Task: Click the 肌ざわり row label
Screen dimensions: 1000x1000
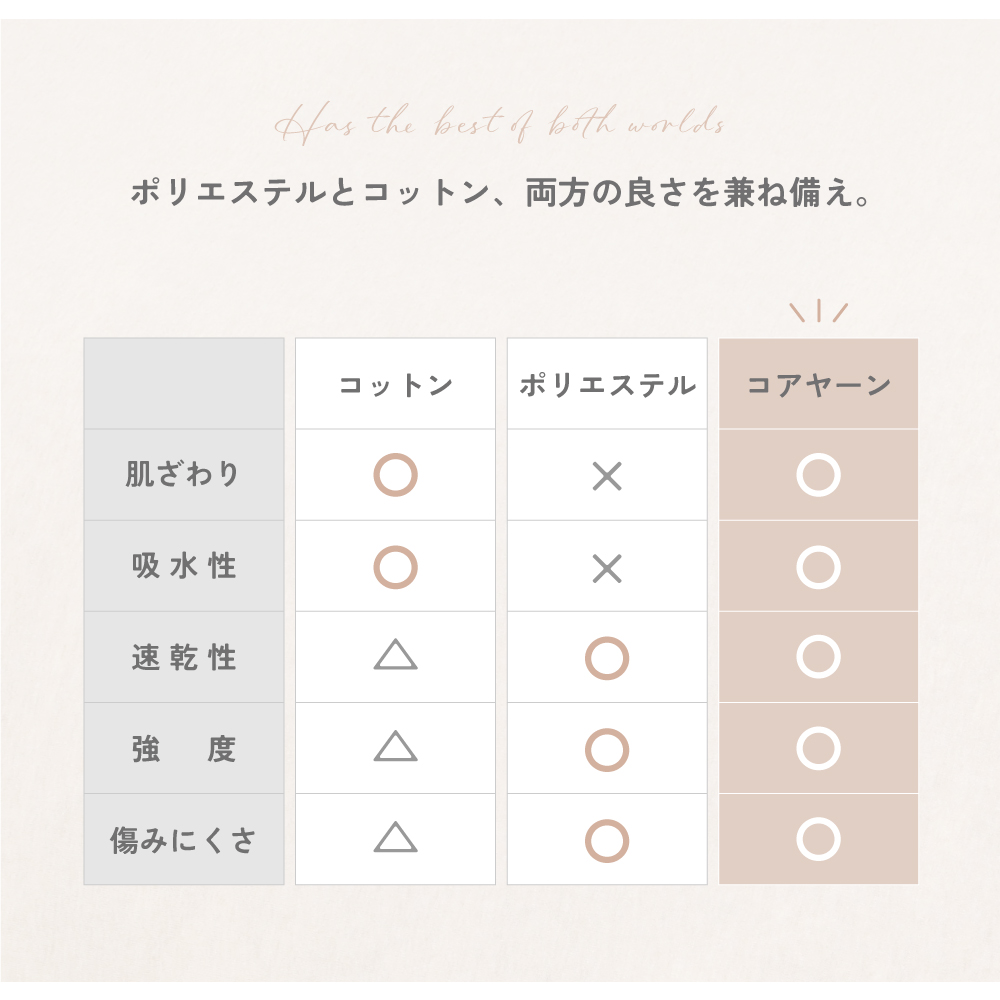Action: 184,474
